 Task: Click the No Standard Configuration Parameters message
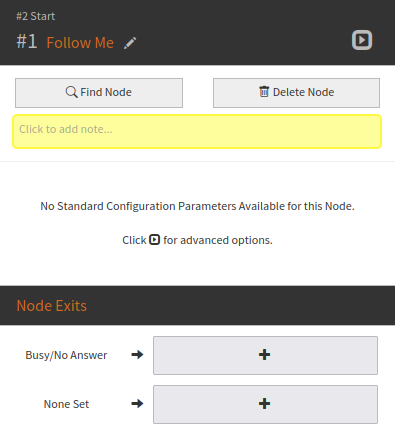(x=197, y=206)
